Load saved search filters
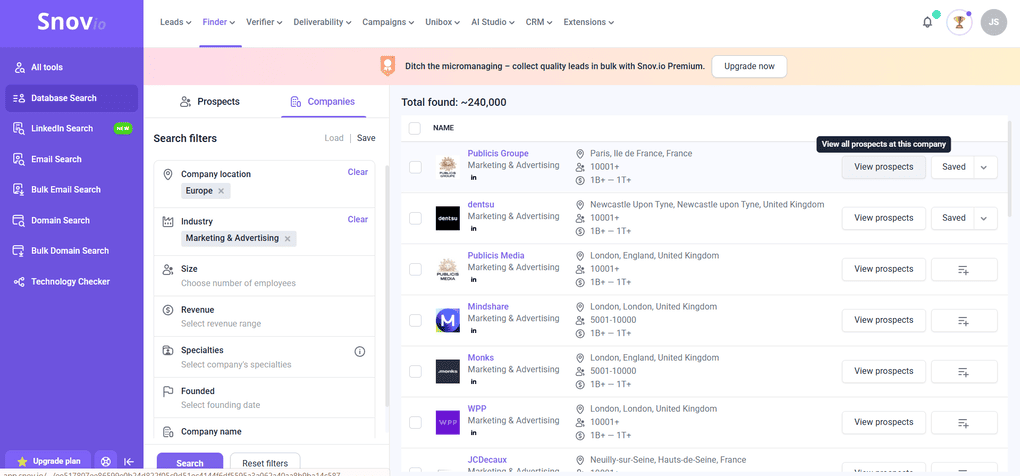 click(x=334, y=139)
